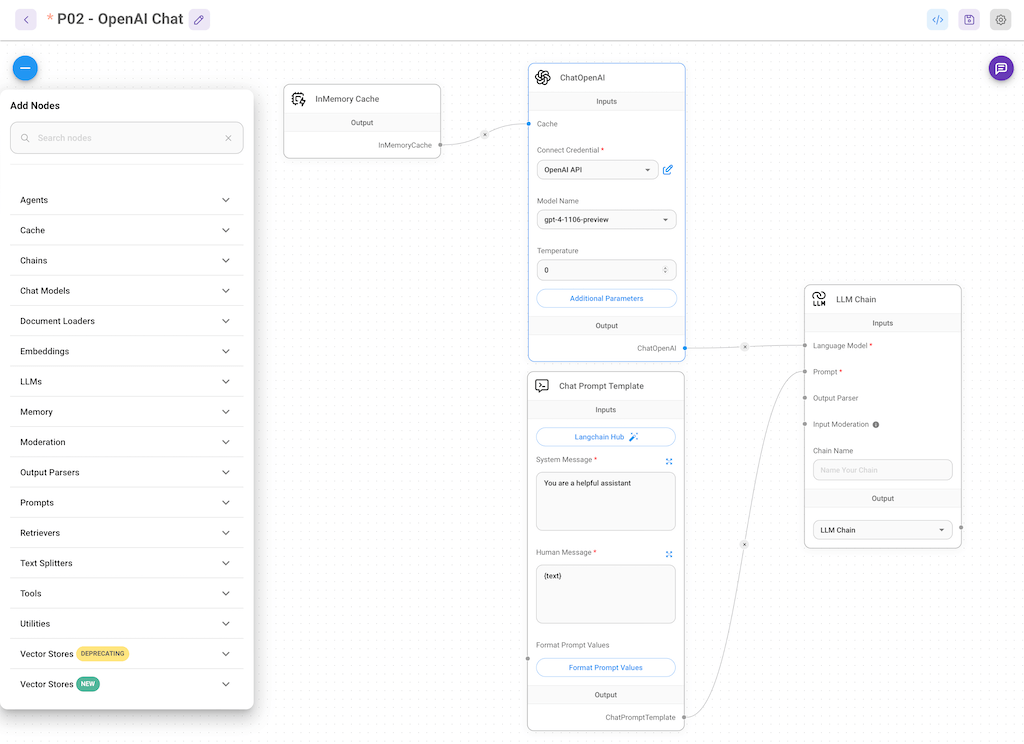1024x744 pixels.
Task: Click edit credential icon beside OpenAI API
Action: point(668,170)
